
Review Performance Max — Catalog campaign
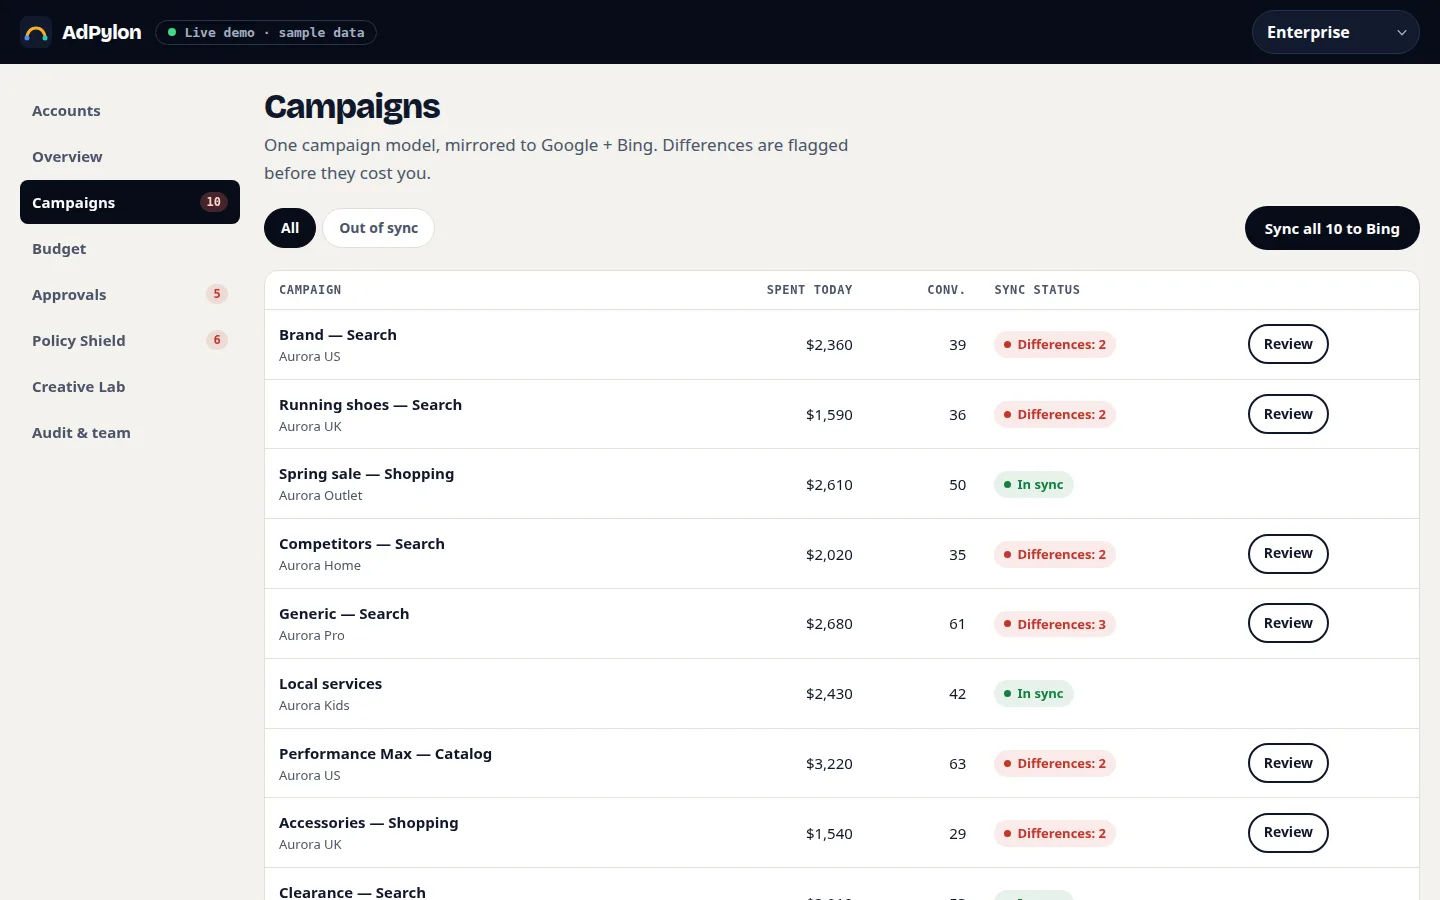point(1288,763)
